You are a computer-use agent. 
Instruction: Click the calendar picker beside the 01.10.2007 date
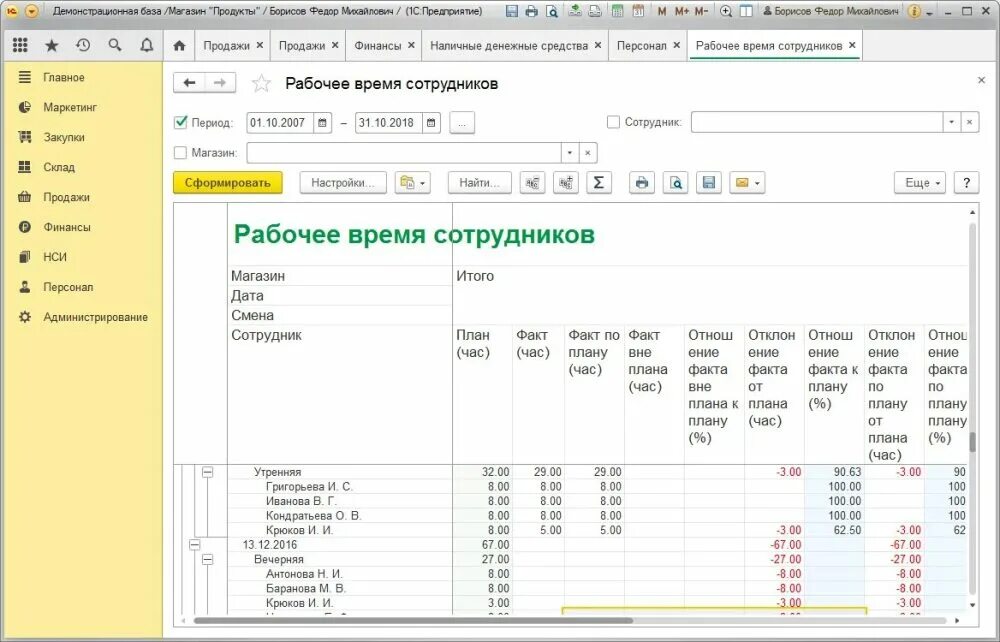[322, 121]
